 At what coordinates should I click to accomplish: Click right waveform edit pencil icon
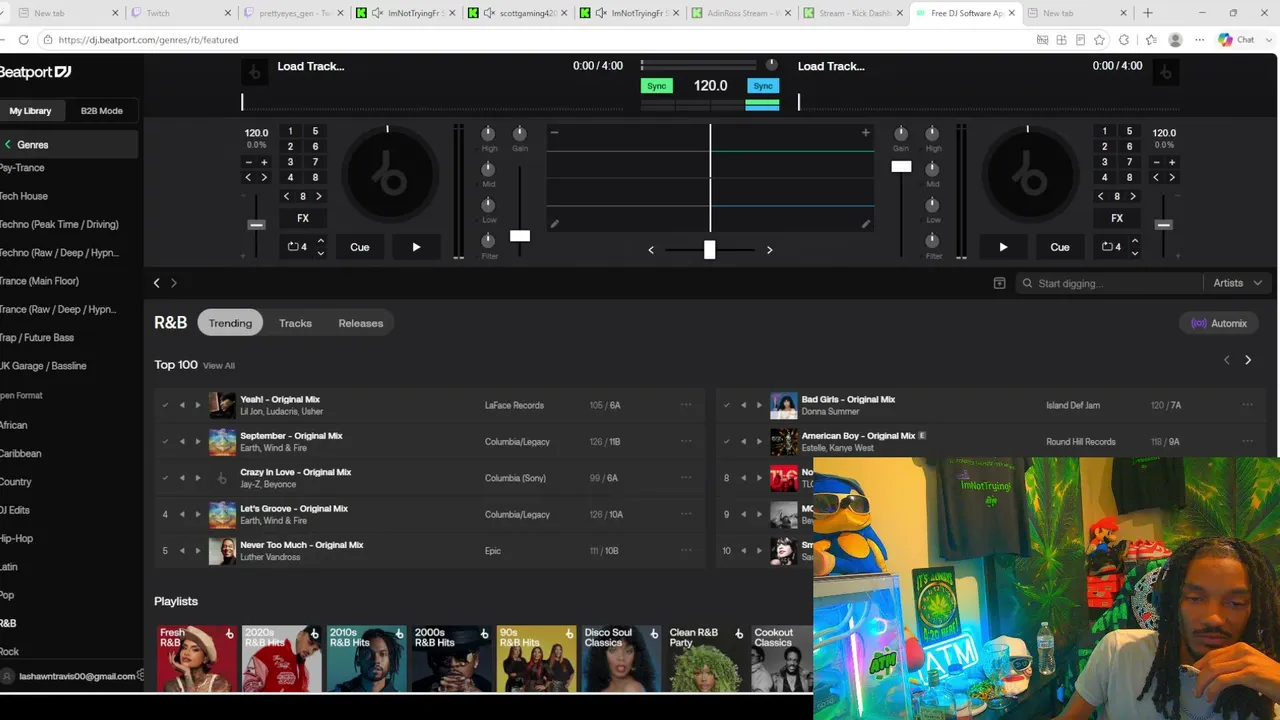866,224
